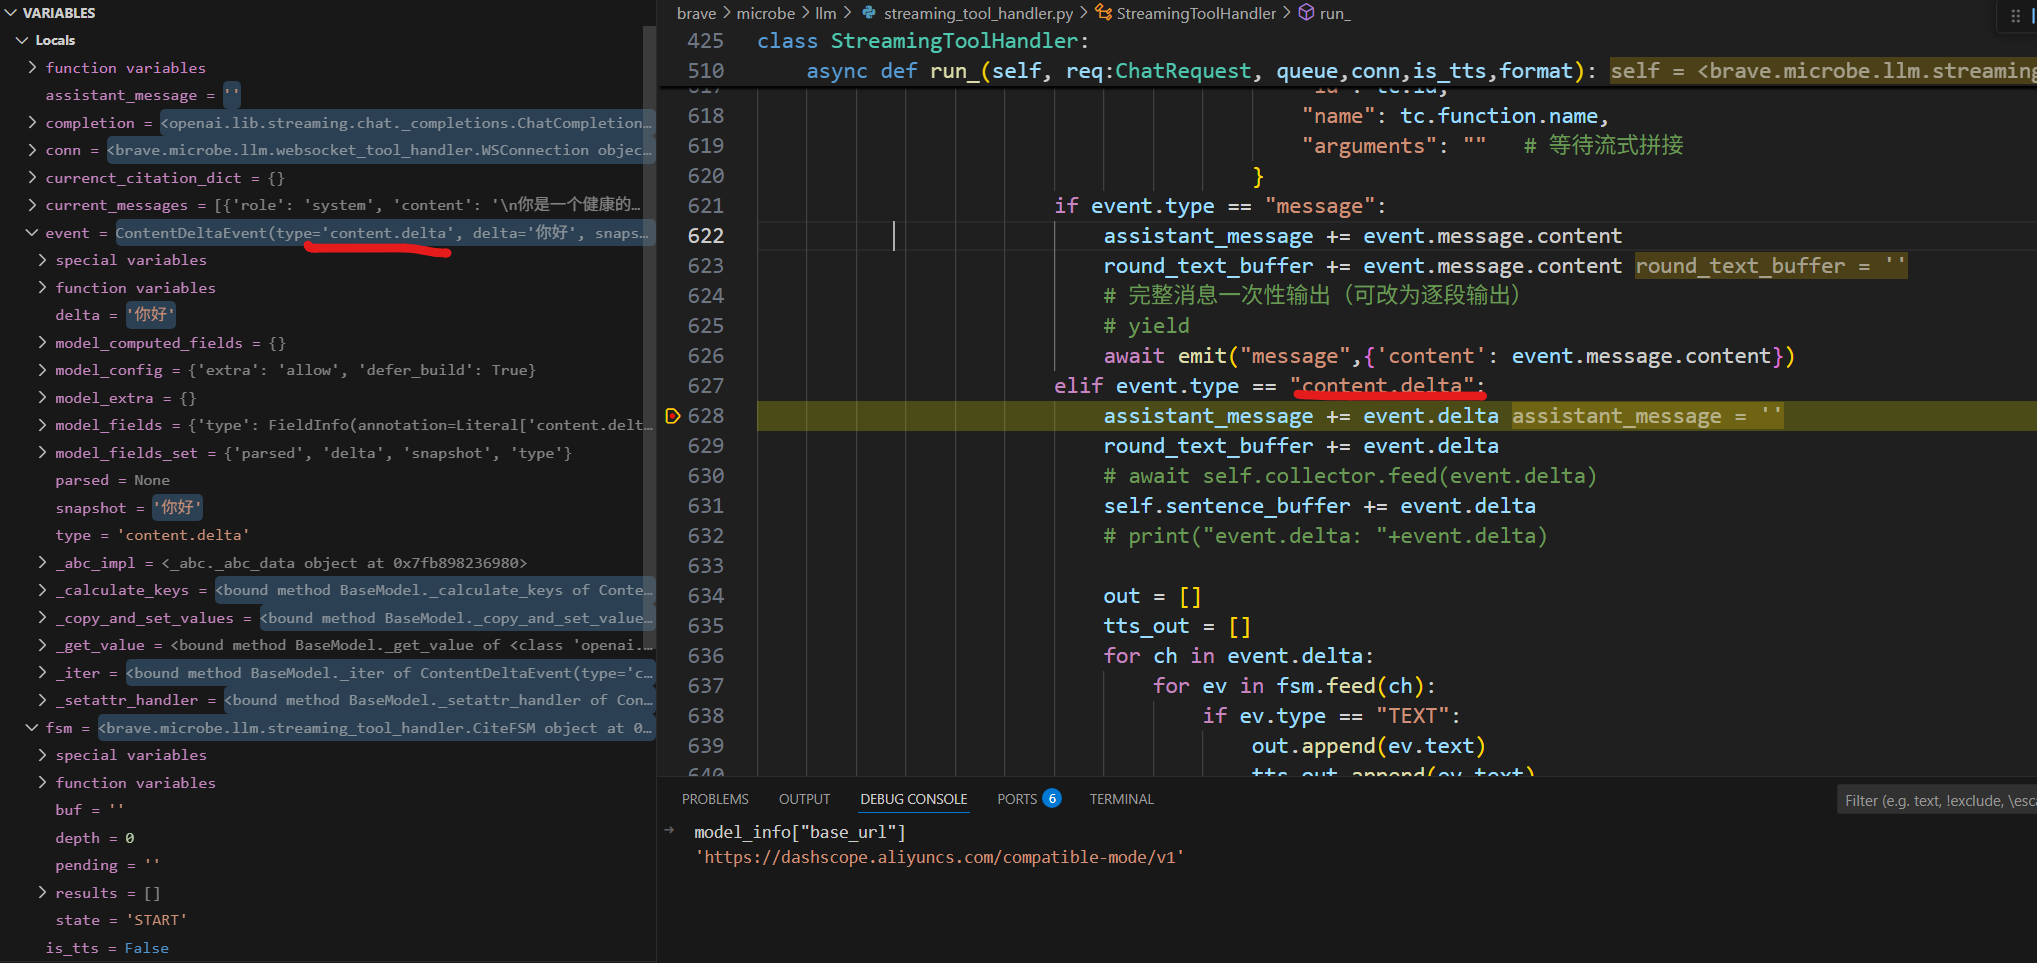This screenshot has height=963, width=2037.
Task: Expand the completion variable
Action: 32,123
